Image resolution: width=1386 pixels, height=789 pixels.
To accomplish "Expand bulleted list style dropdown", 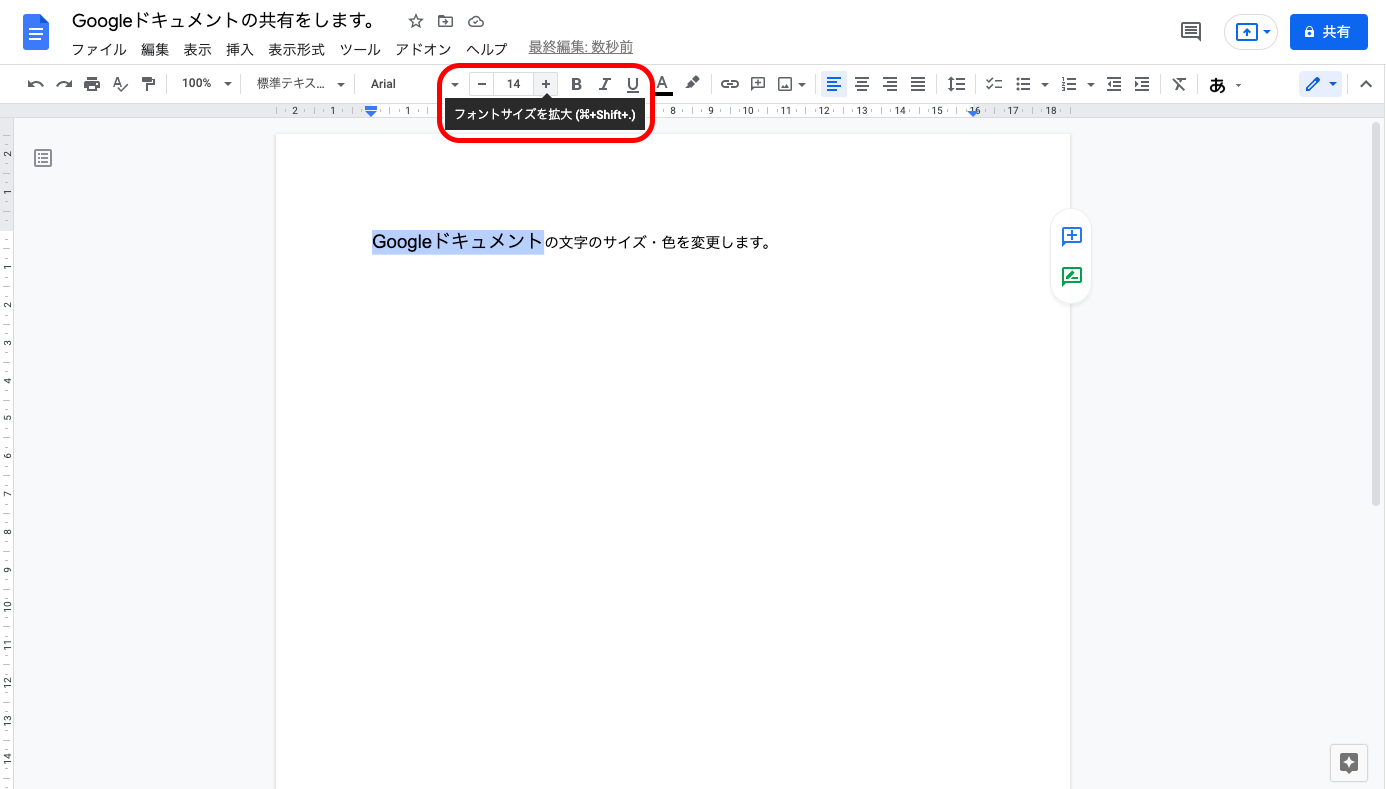I will point(1044,84).
